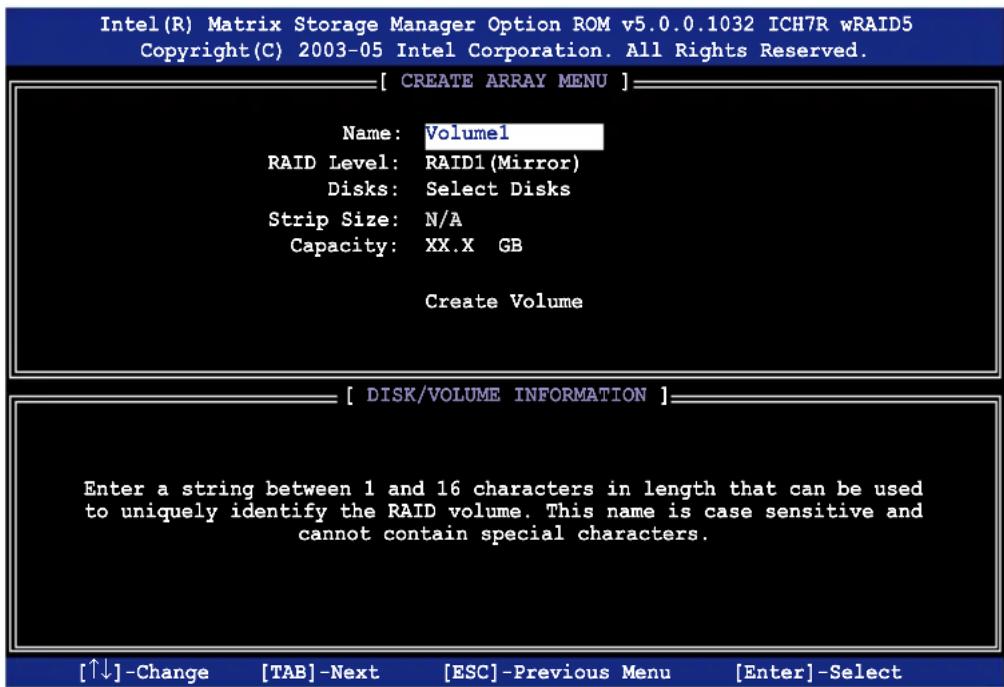
Task: Click the Strip Size N/A value
Action: (444, 220)
